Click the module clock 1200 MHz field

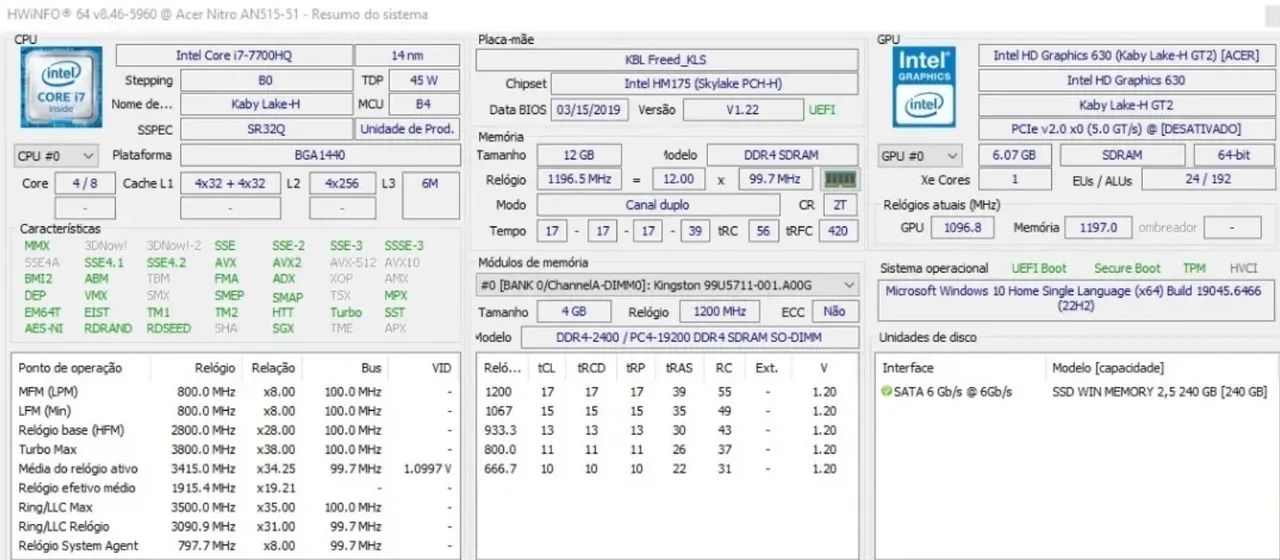[720, 311]
